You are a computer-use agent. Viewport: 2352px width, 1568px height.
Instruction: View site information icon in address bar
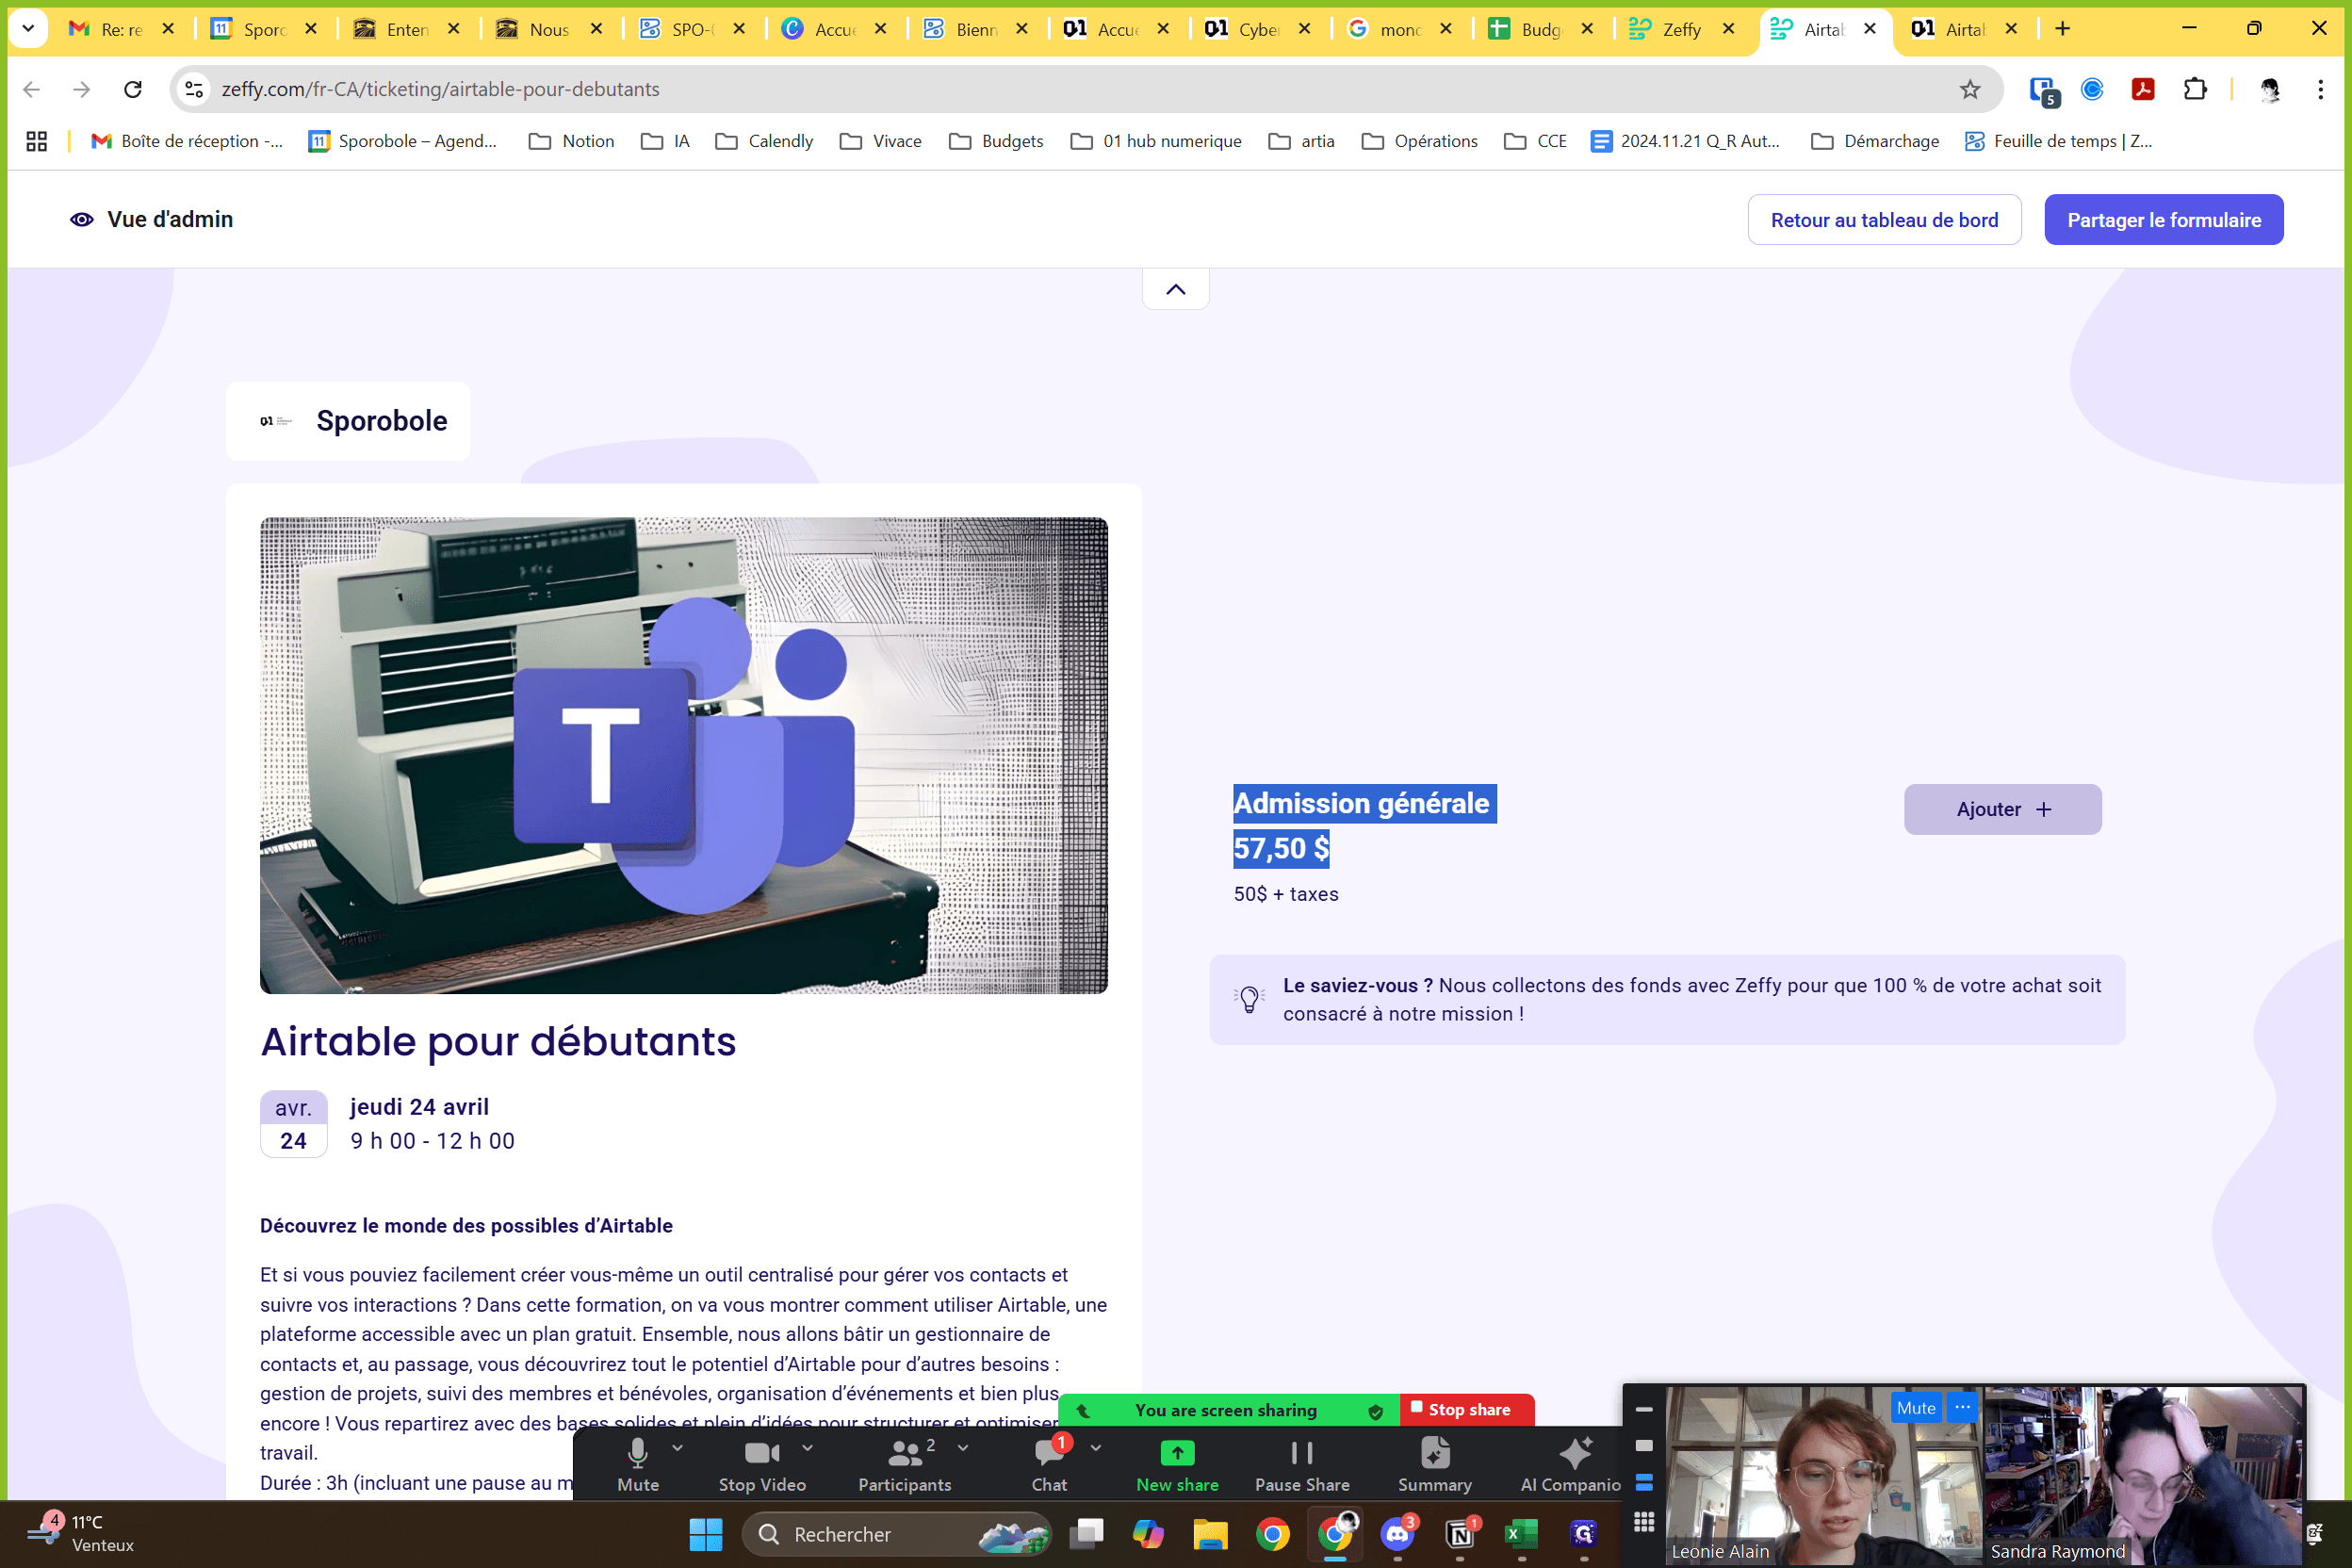point(195,89)
